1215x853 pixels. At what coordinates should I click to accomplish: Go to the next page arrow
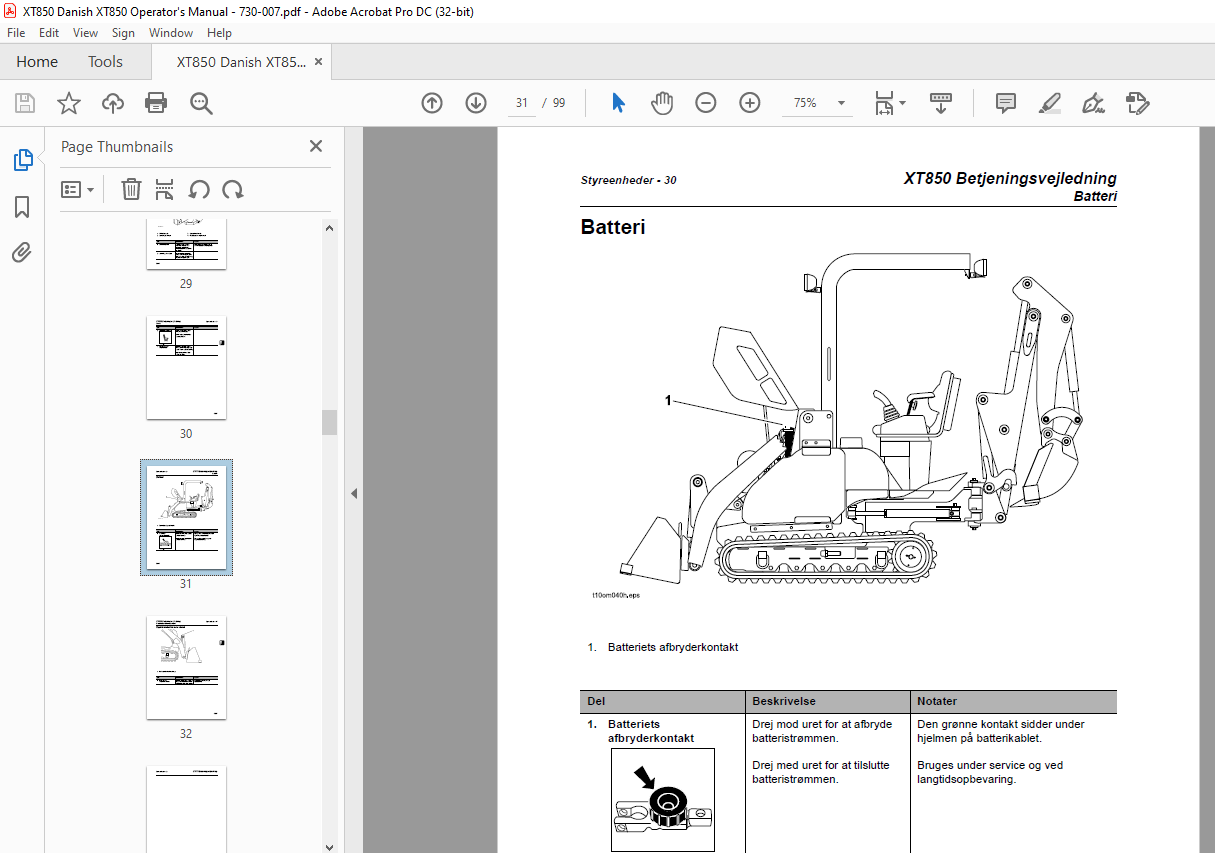(x=476, y=103)
